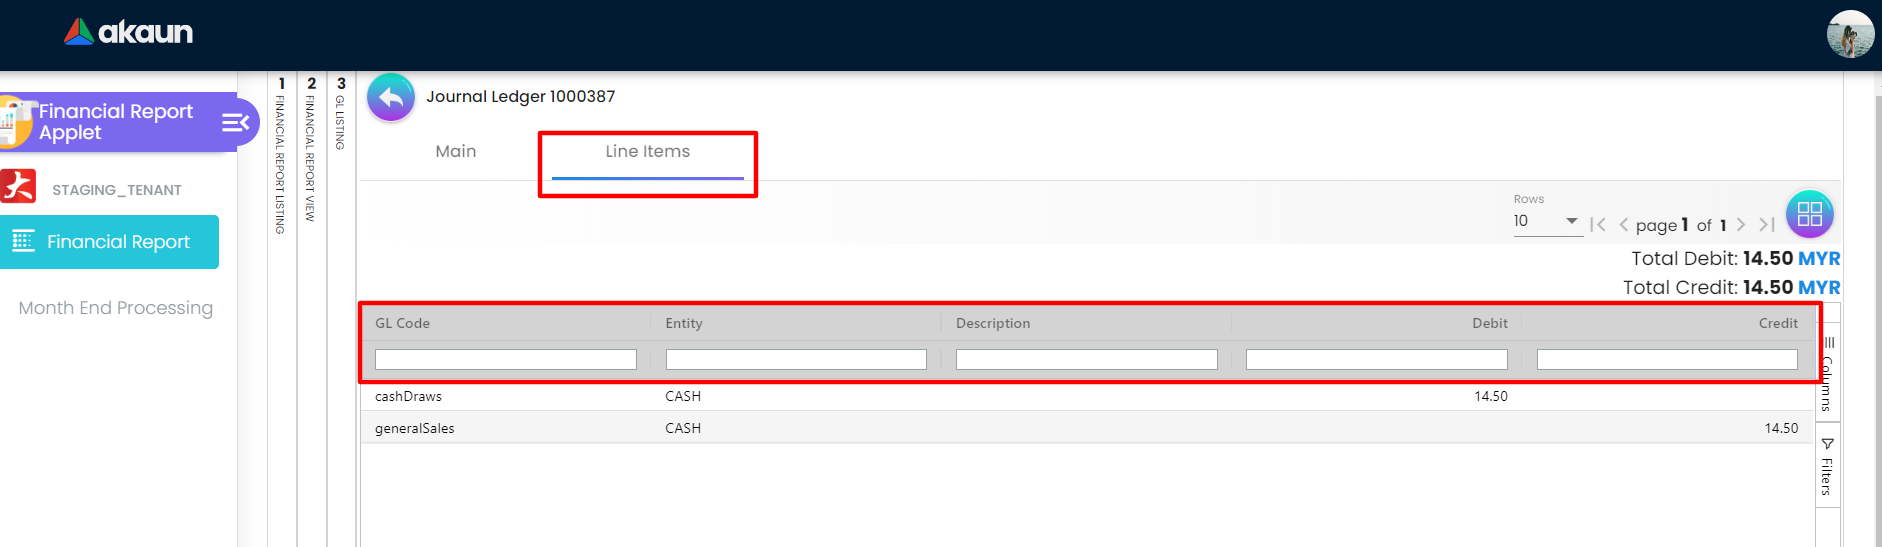This screenshot has height=547, width=1882.
Task: Click the GL Code filter field
Action: point(506,359)
